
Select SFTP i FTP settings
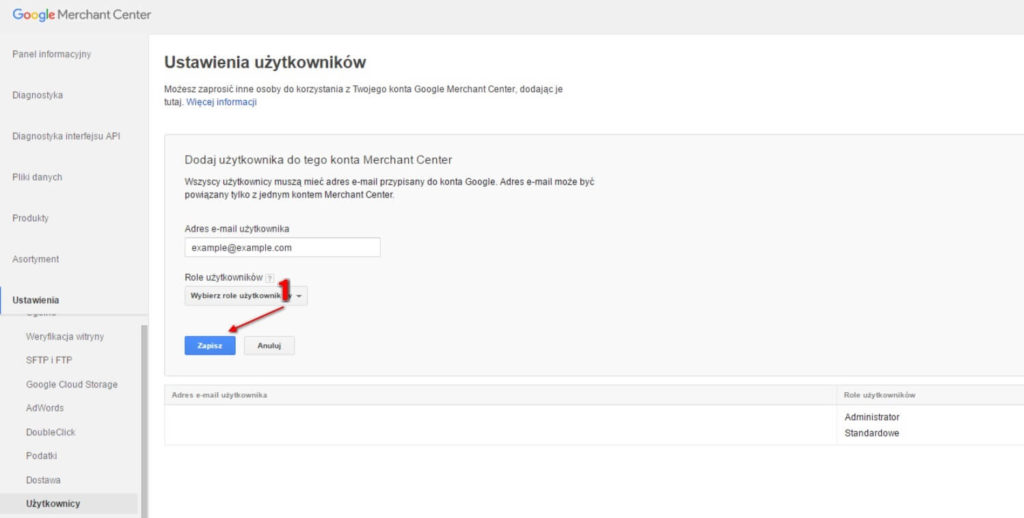50,360
